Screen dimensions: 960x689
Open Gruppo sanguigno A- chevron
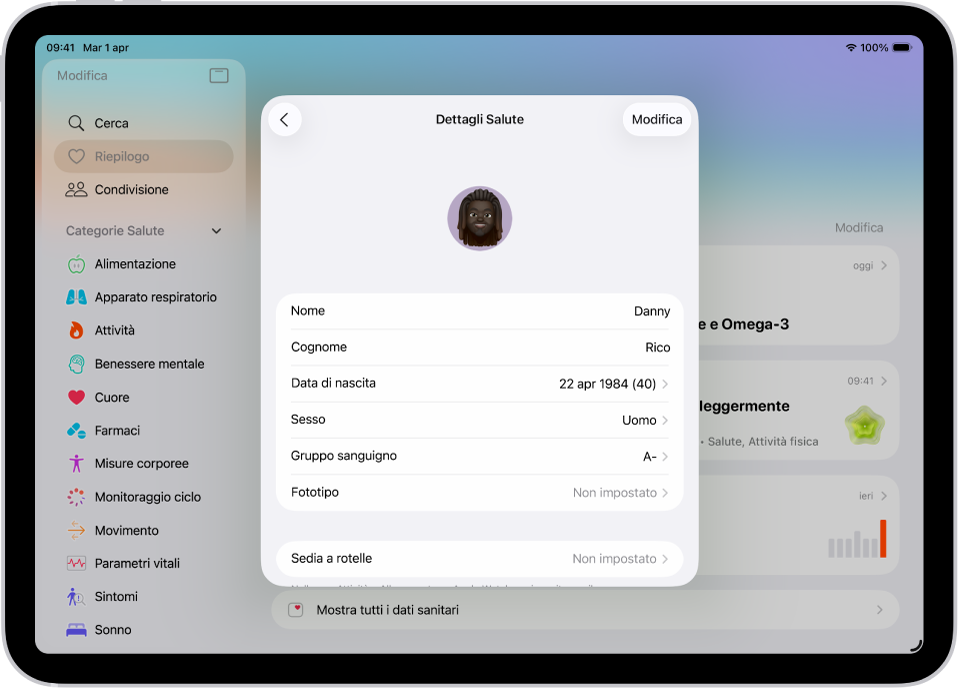coord(665,456)
